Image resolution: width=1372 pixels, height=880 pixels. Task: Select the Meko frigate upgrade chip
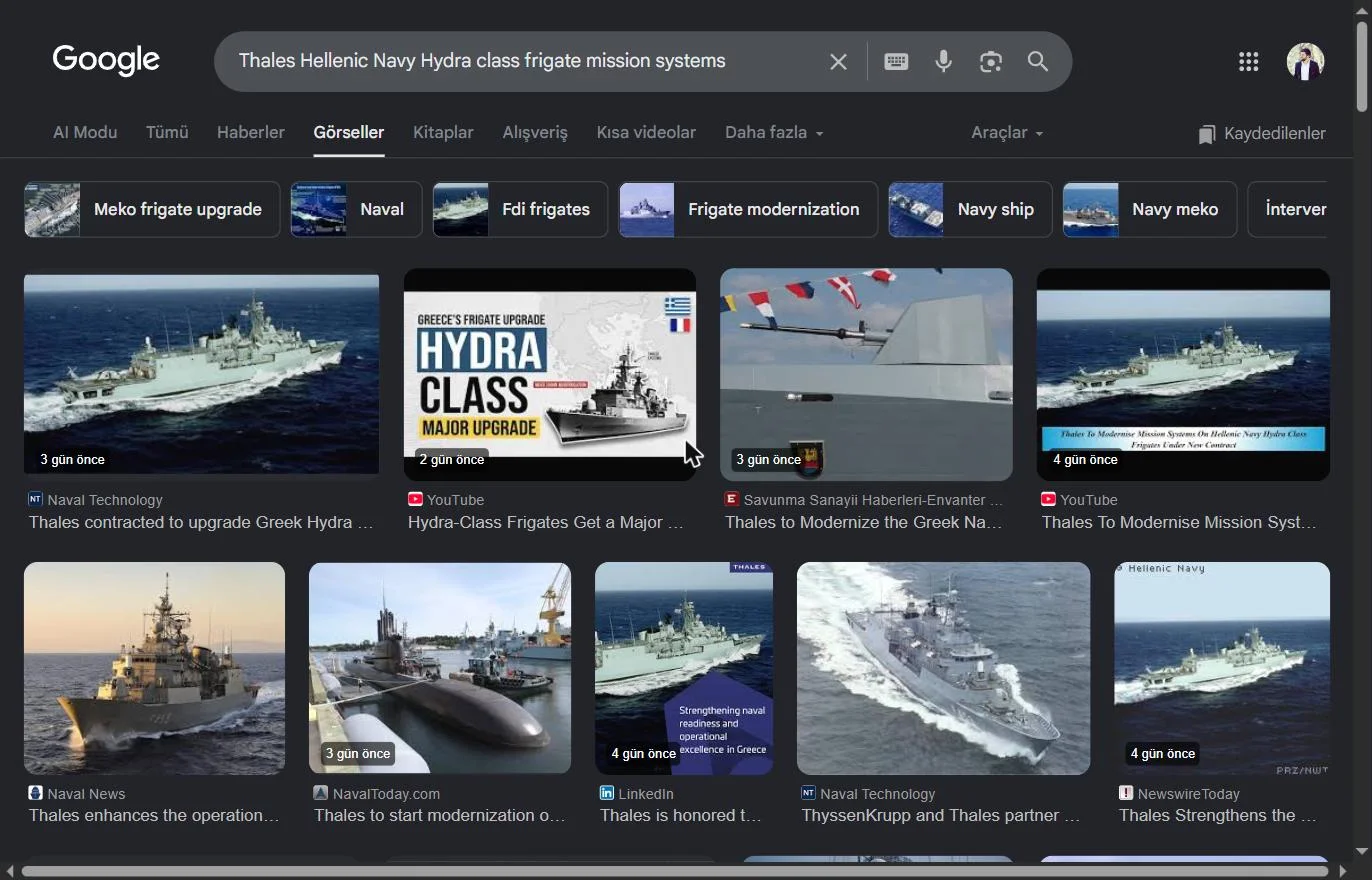[152, 209]
